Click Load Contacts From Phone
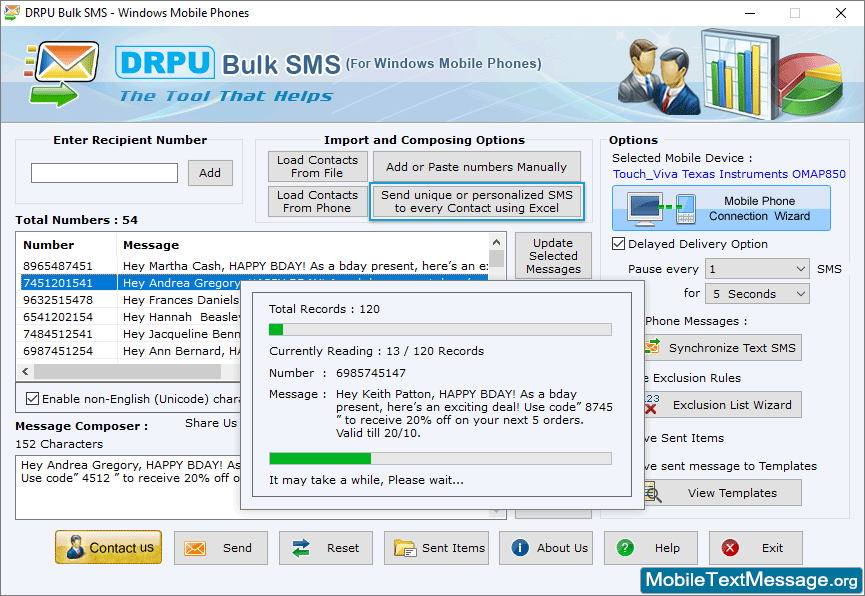This screenshot has width=865, height=596. (318, 201)
